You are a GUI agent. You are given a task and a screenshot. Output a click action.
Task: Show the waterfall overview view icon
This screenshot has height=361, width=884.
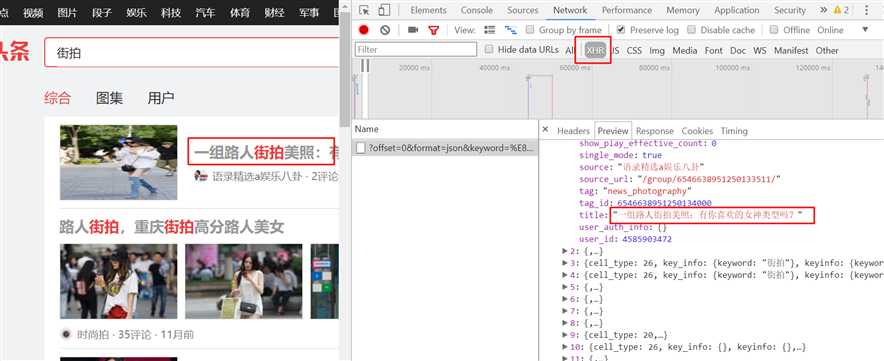(510, 30)
